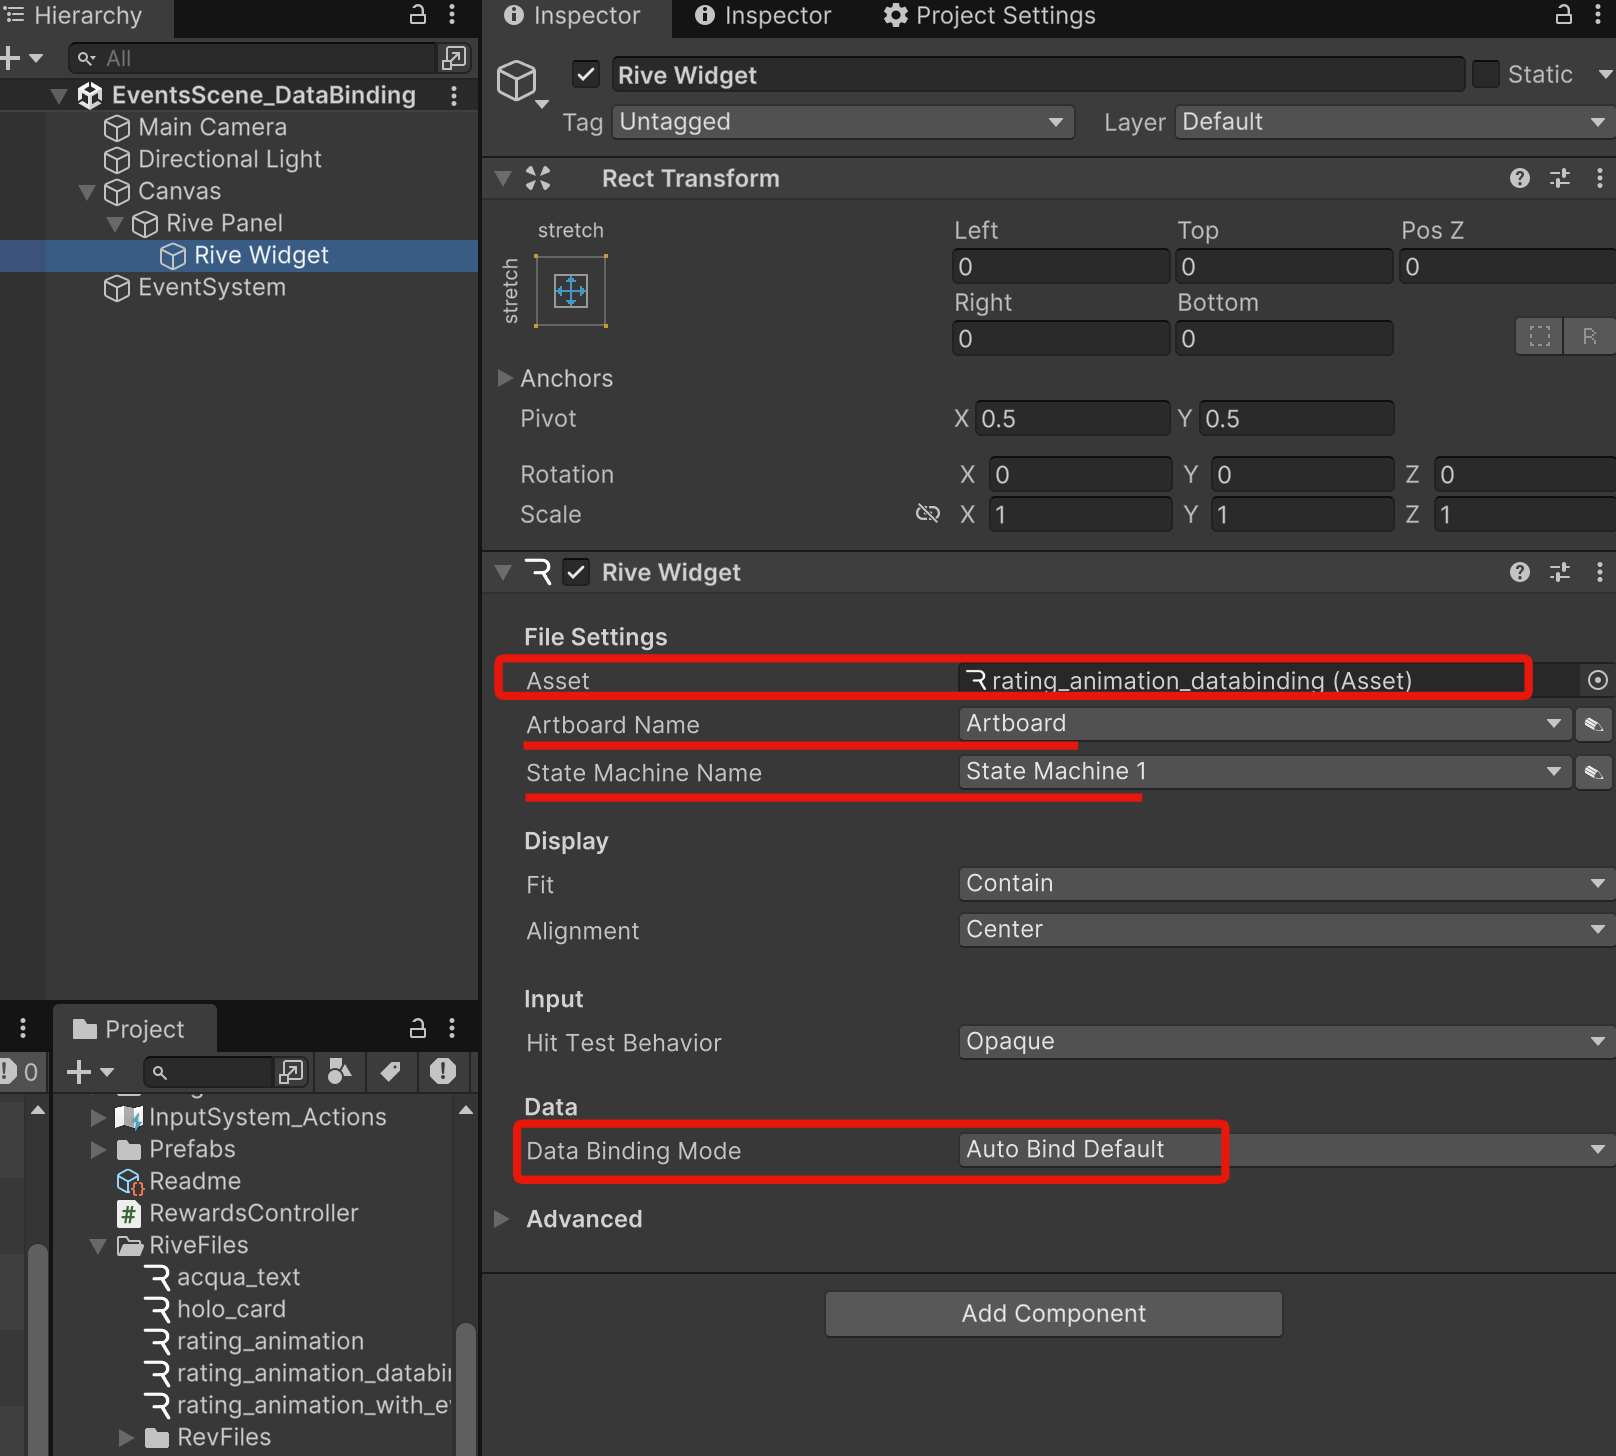Open the Project Settings tab

(x=990, y=16)
